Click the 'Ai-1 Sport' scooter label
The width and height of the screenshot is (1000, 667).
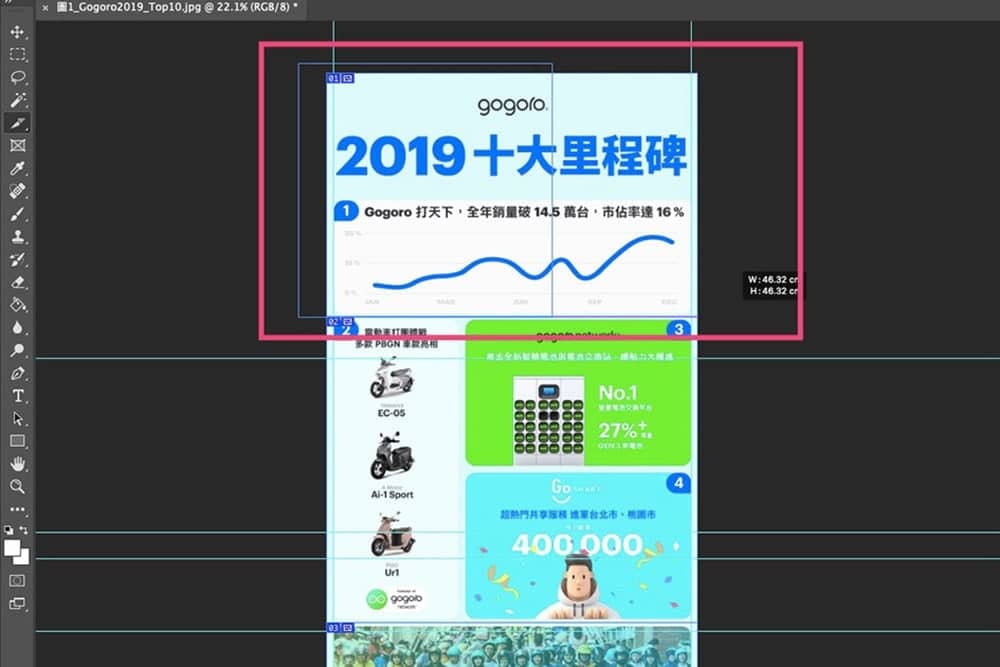coord(392,494)
